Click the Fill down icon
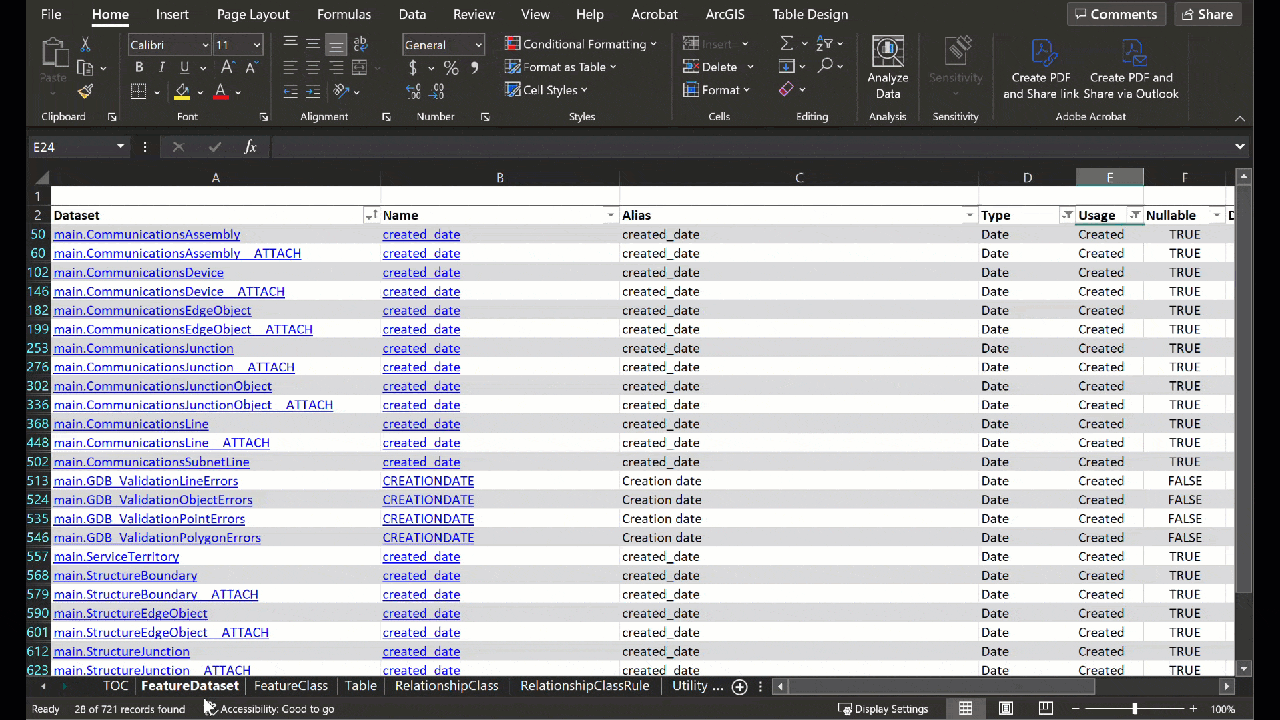Screen dimensions: 1280x720 point(787,67)
